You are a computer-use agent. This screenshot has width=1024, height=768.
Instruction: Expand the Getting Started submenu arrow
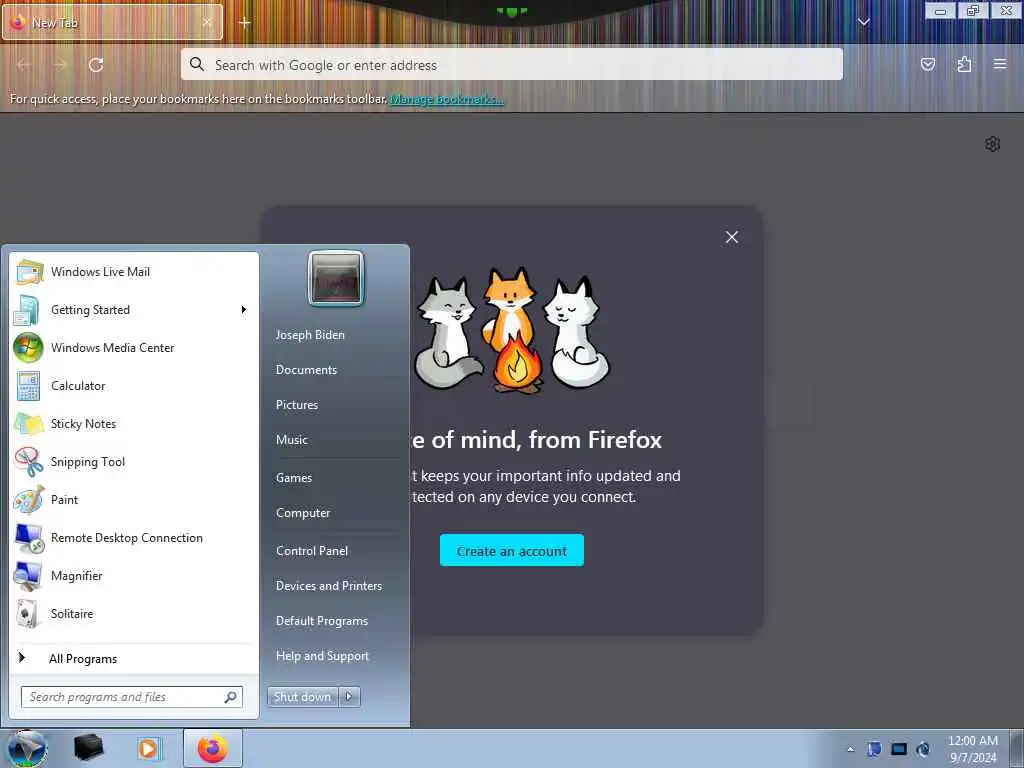244,310
